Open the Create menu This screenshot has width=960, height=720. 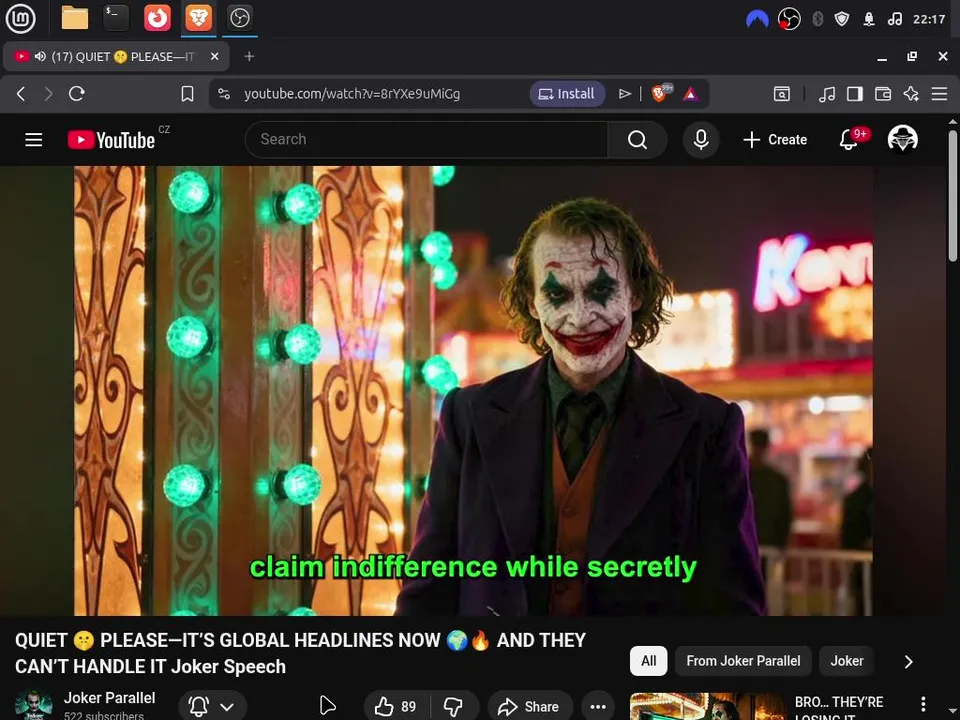[775, 140]
